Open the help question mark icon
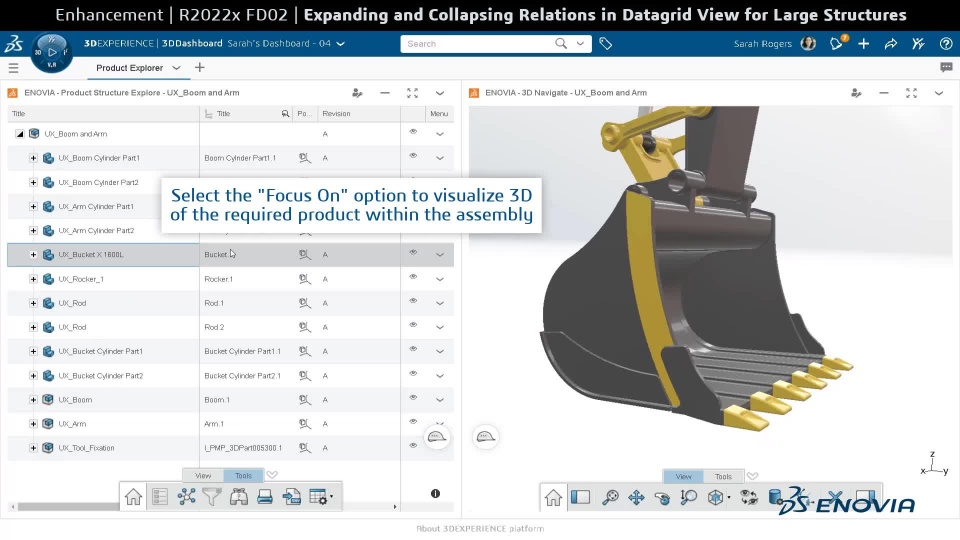 point(946,43)
